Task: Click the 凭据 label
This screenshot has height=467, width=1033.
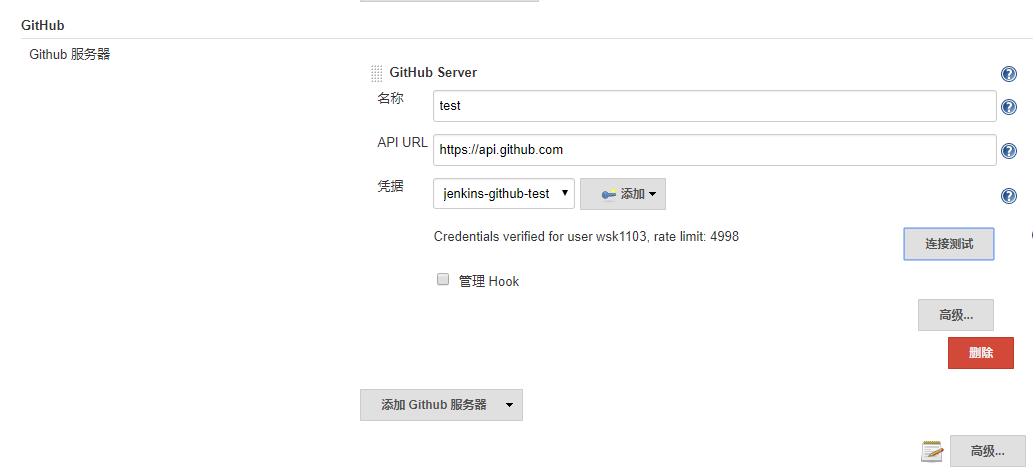Action: (x=390, y=186)
